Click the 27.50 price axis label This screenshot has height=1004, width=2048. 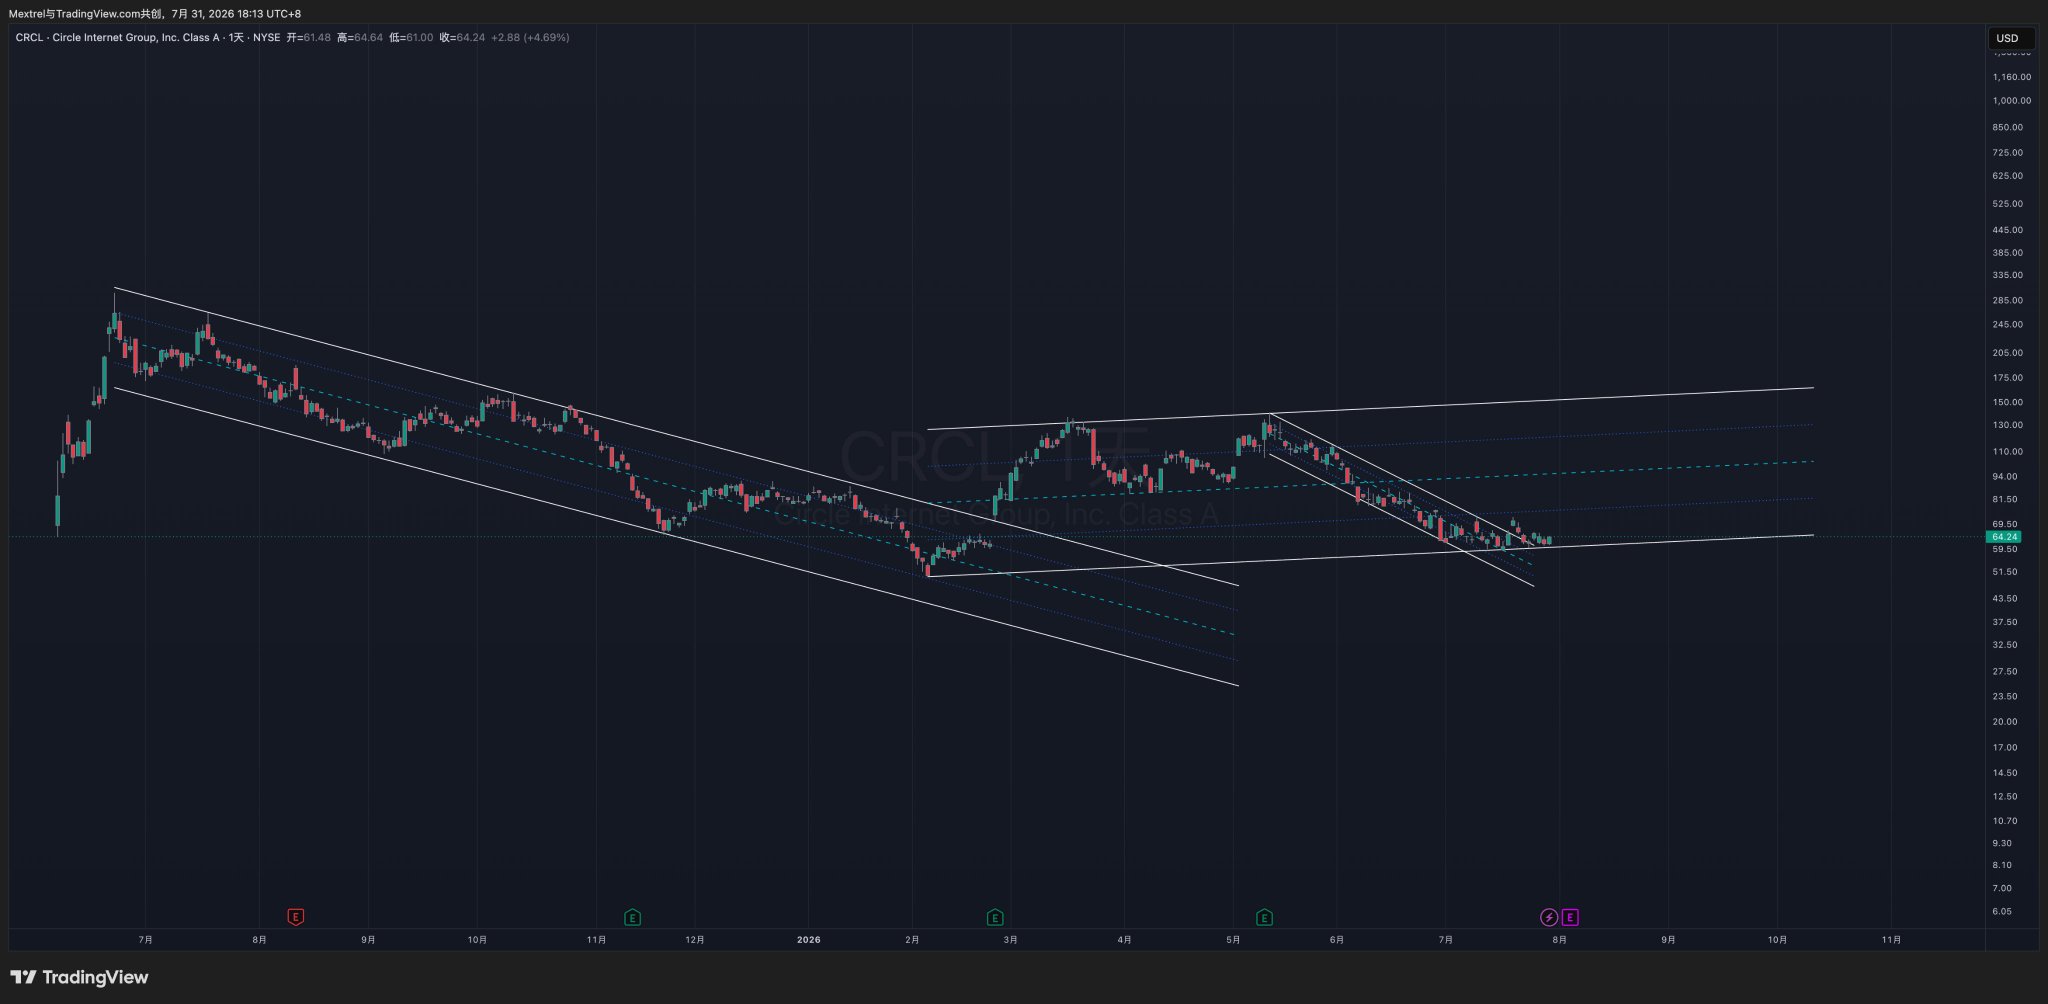click(2005, 672)
